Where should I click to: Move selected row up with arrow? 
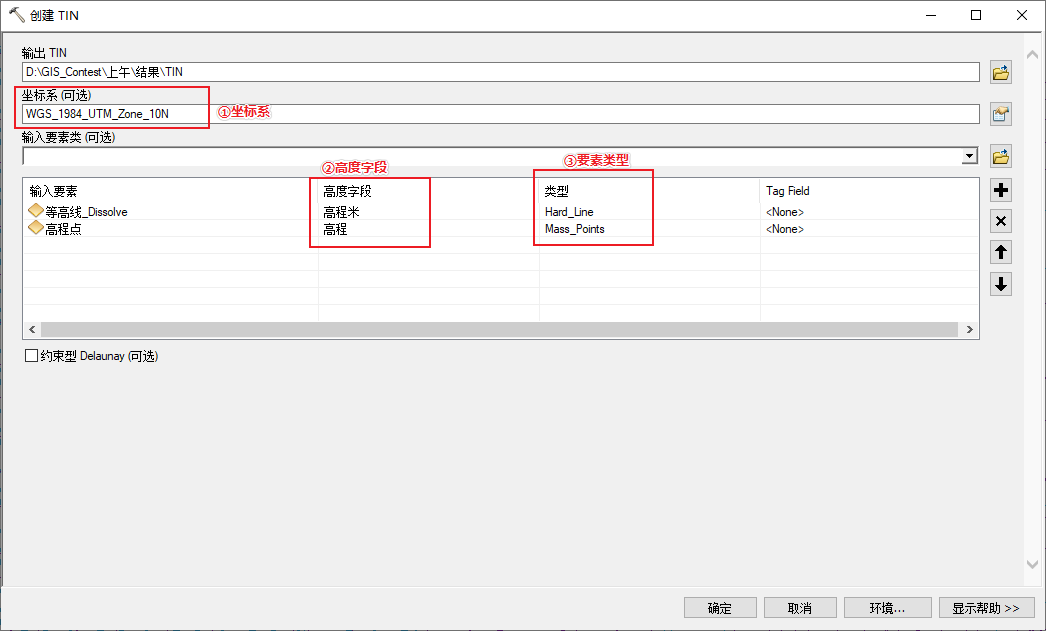tap(1001, 253)
